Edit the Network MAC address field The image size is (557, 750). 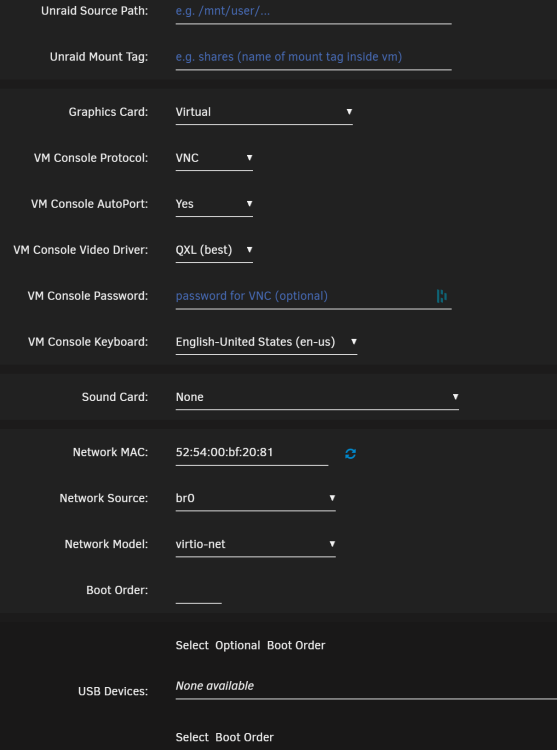coord(251,453)
